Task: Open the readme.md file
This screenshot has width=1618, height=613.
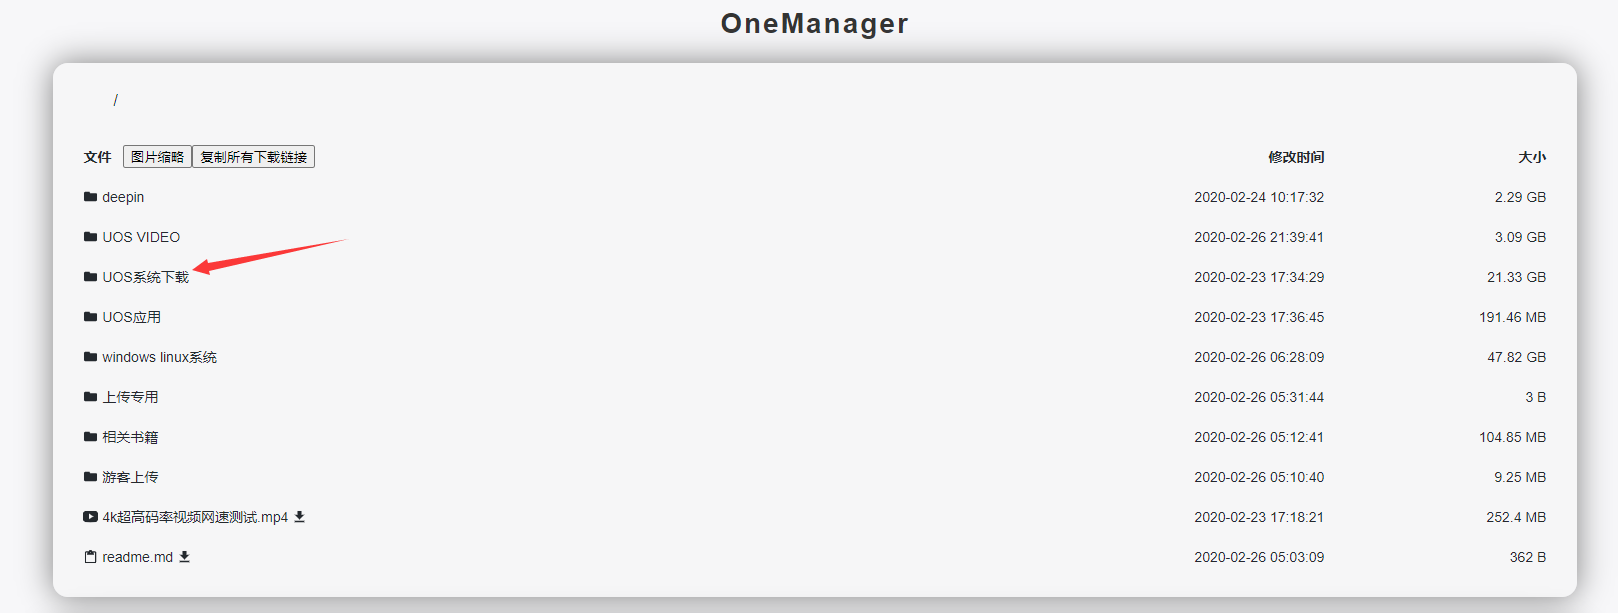Action: click(x=137, y=557)
